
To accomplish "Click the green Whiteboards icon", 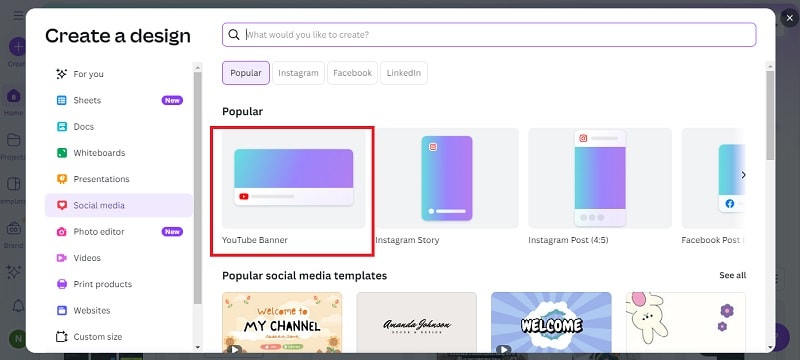I will 62,153.
